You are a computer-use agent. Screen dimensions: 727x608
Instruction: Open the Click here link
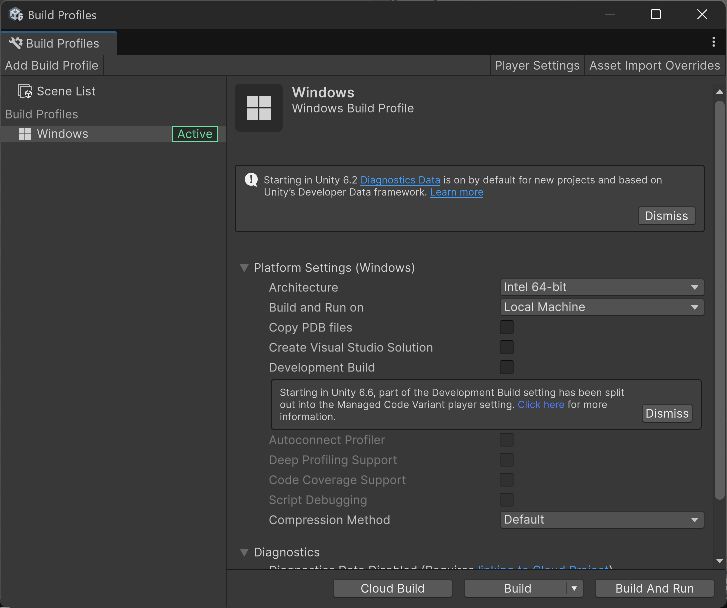pos(541,404)
